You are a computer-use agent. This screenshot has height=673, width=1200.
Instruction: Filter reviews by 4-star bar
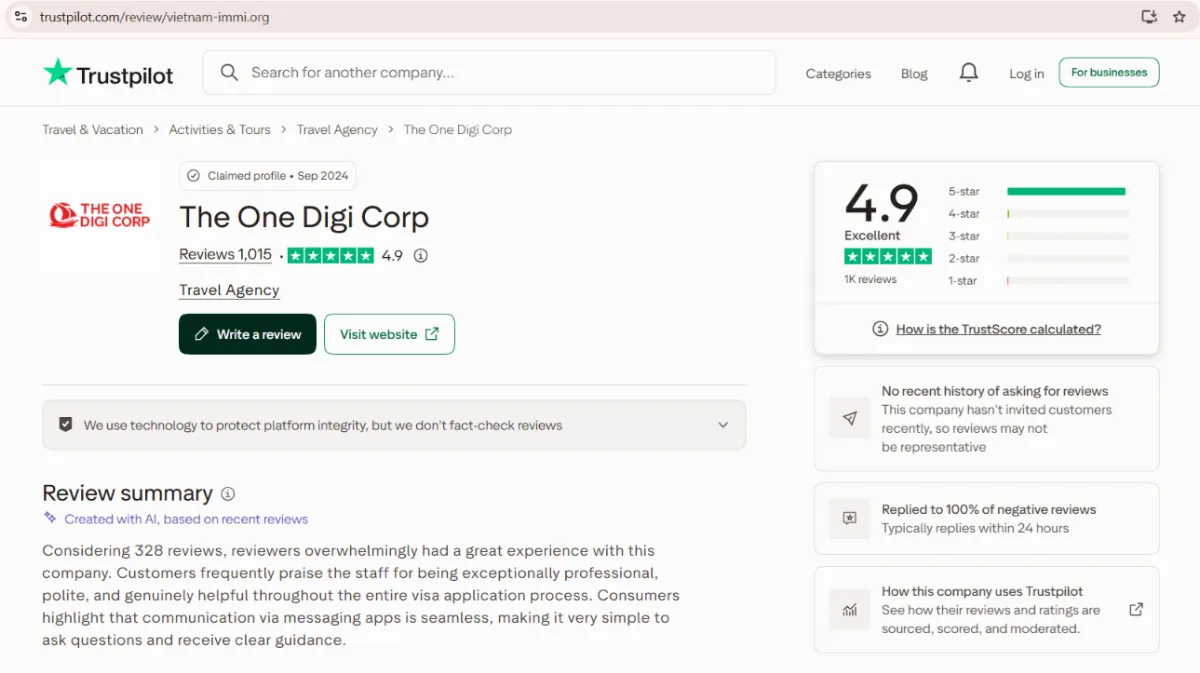tap(1038, 214)
